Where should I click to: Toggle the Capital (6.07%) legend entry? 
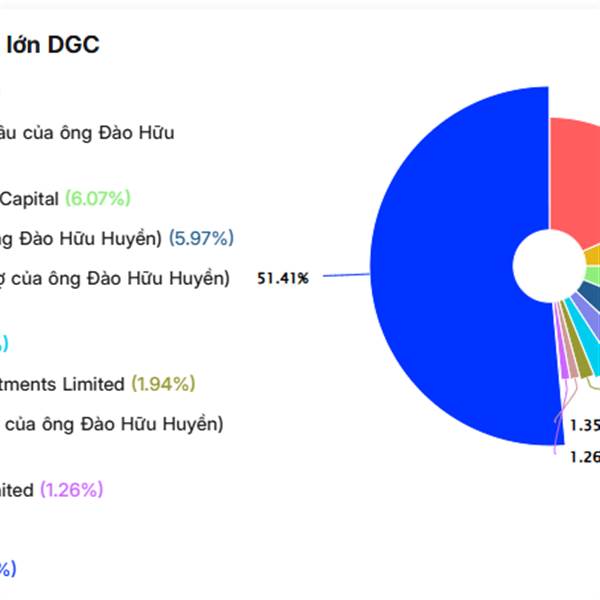66,198
